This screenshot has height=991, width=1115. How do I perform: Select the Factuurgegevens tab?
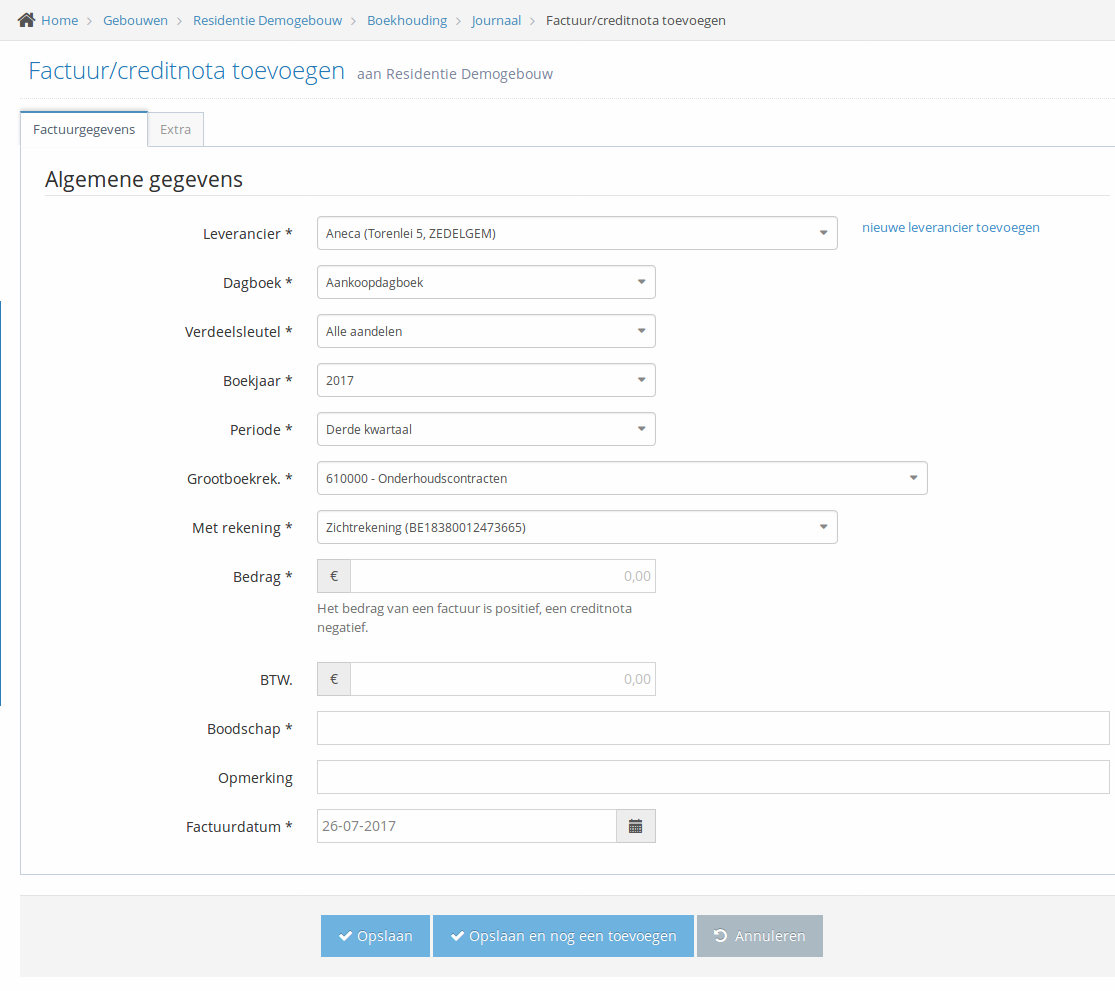click(84, 129)
